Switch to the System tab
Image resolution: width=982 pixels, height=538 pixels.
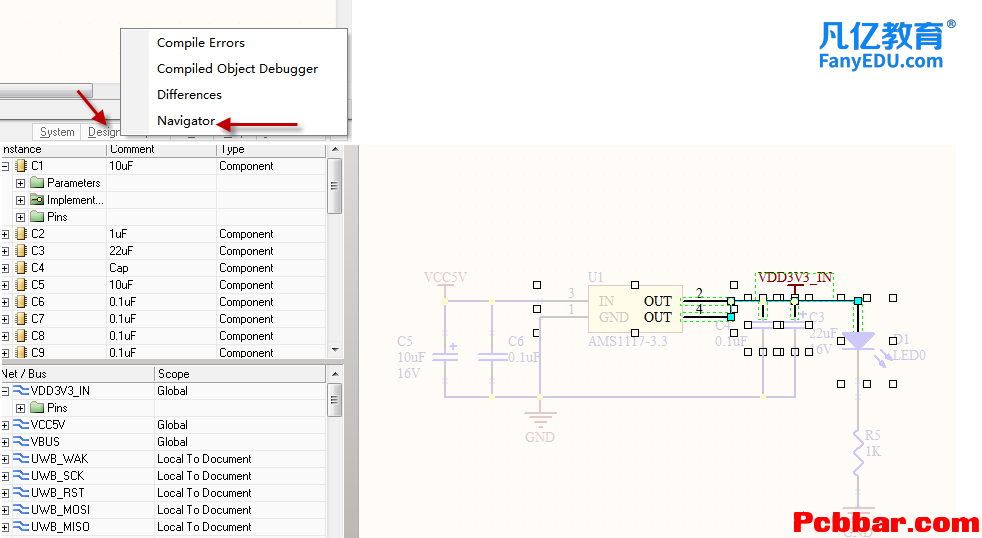57,132
